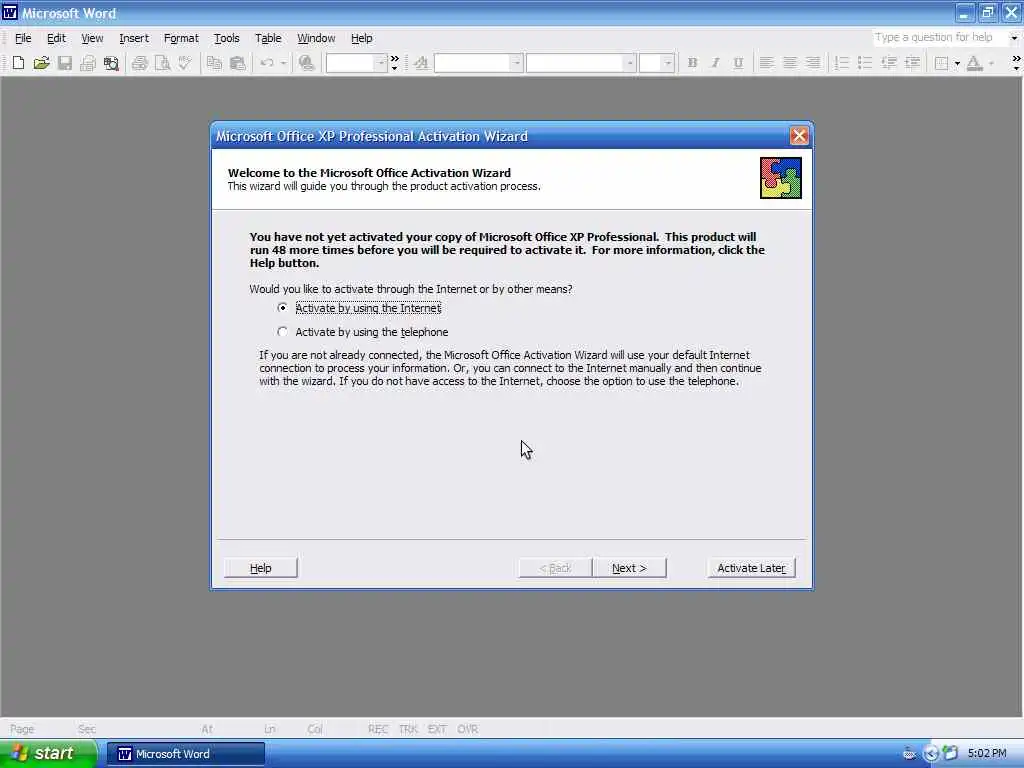
Task: Open the File menu
Action: coord(23,38)
